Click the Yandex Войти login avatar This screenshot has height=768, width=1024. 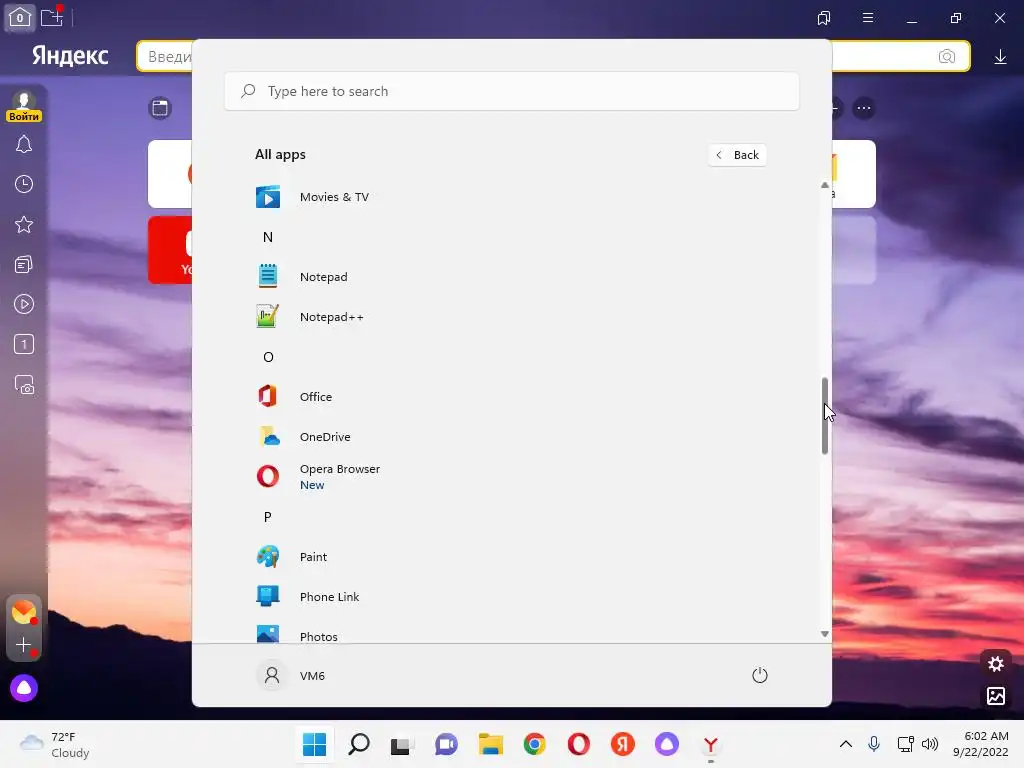[x=24, y=106]
